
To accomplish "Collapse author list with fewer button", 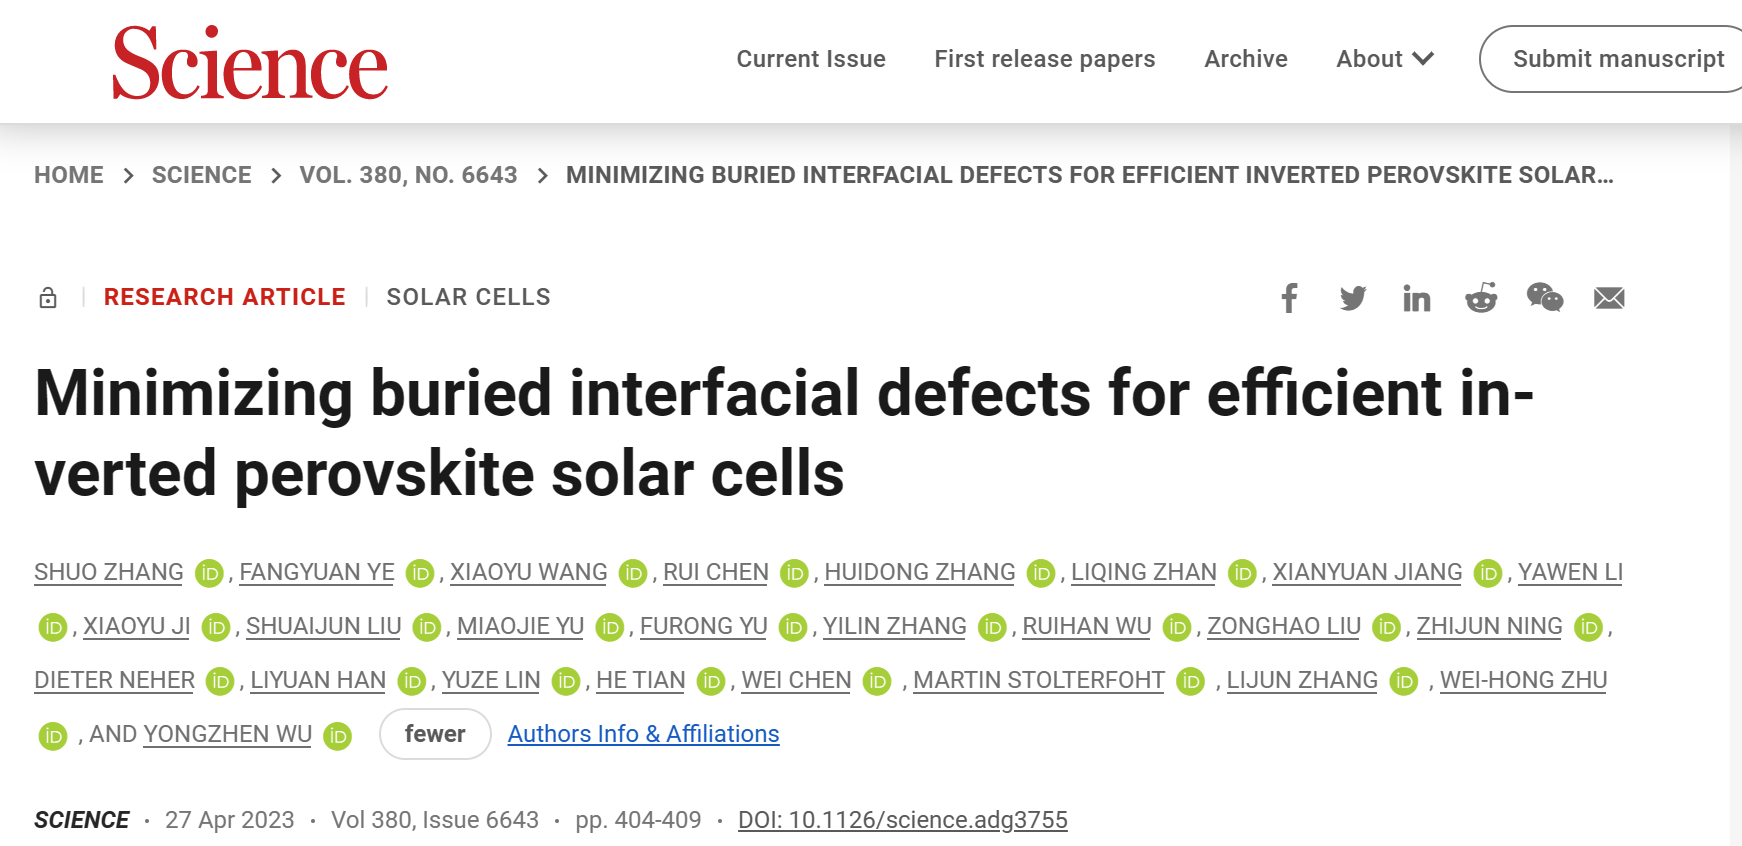I will (435, 734).
